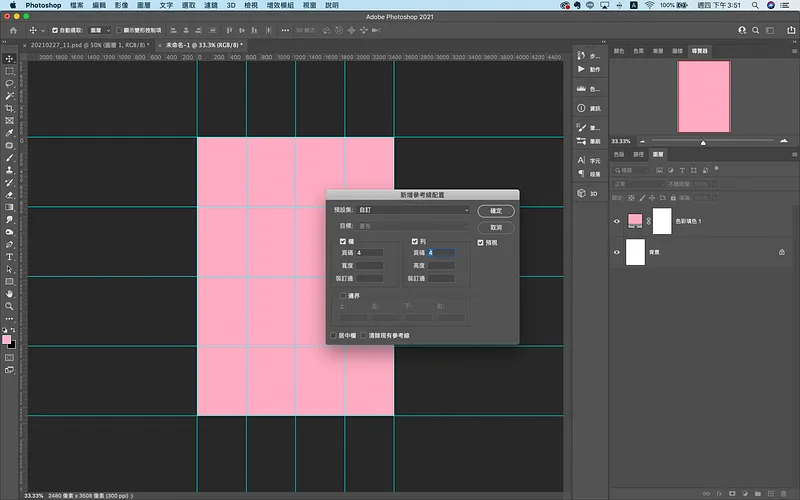Open the Navigator panel options menu
Screen dimensions: 800x500
[794, 51]
